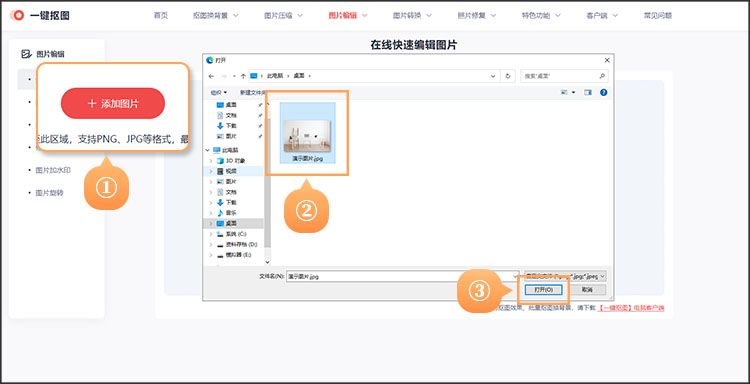Select 图片加水印 in the left sidebar
Image resolution: width=750 pixels, height=384 pixels.
[53, 170]
